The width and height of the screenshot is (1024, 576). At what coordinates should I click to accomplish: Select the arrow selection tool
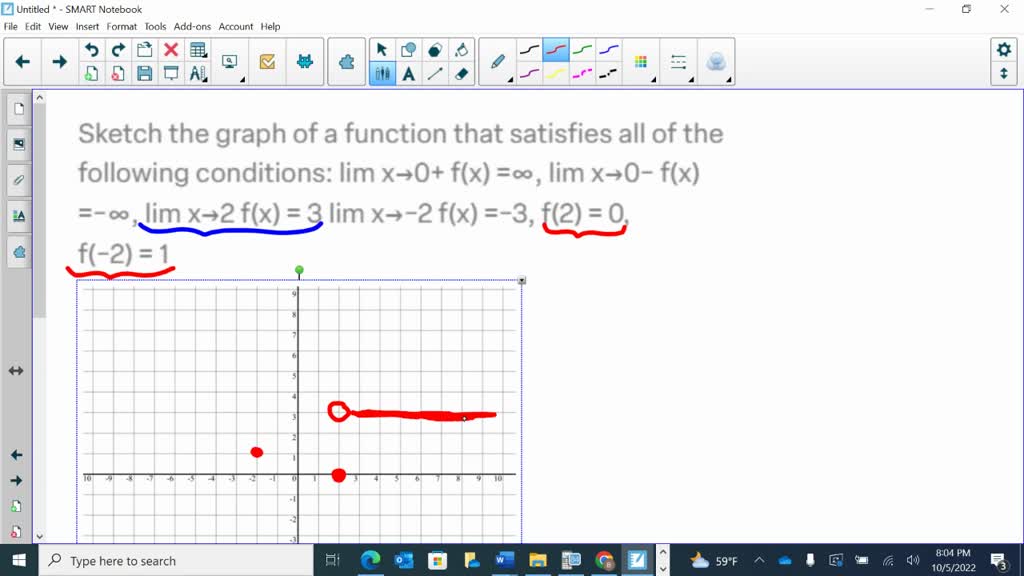coord(381,48)
